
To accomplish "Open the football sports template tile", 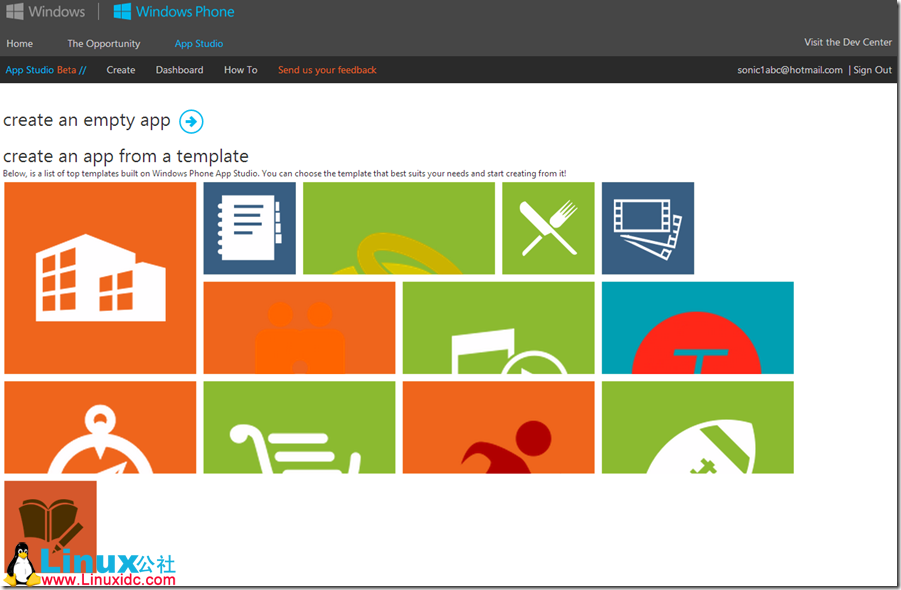I will tap(697, 427).
